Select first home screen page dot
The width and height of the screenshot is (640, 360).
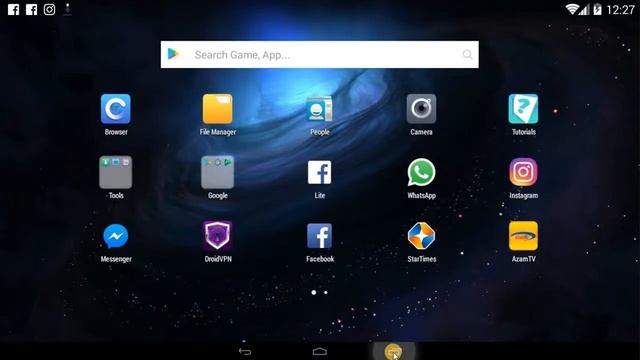[x=313, y=292]
